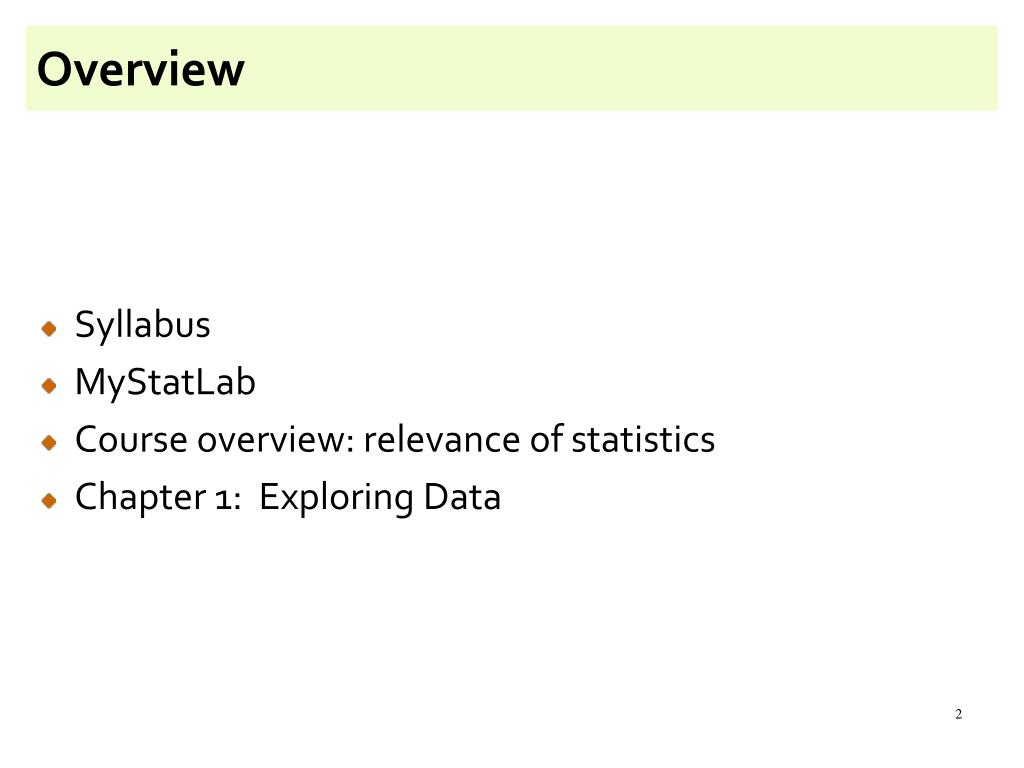Click the word Data

[462, 497]
